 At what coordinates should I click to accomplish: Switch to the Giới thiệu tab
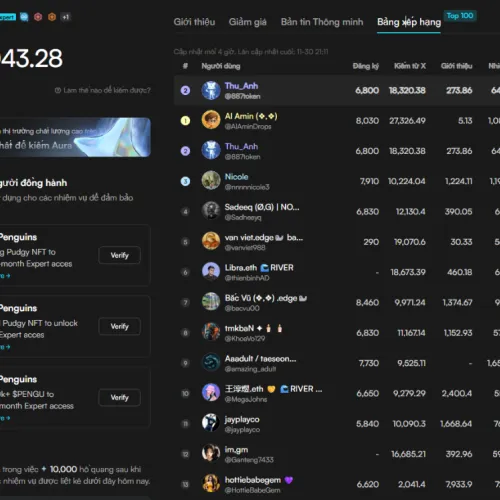click(x=194, y=22)
